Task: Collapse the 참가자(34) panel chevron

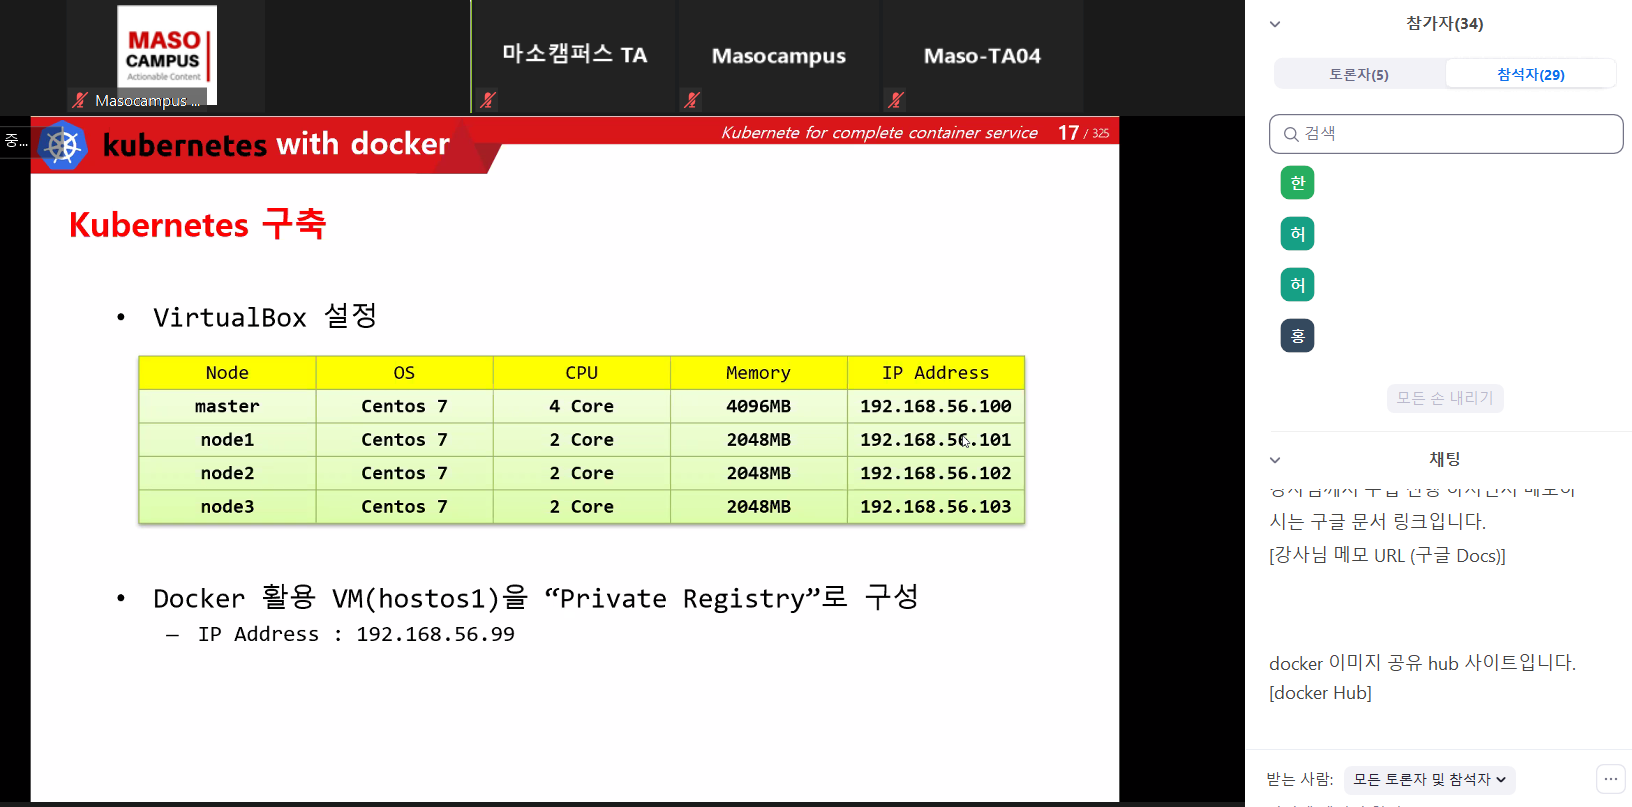Action: pos(1275,24)
